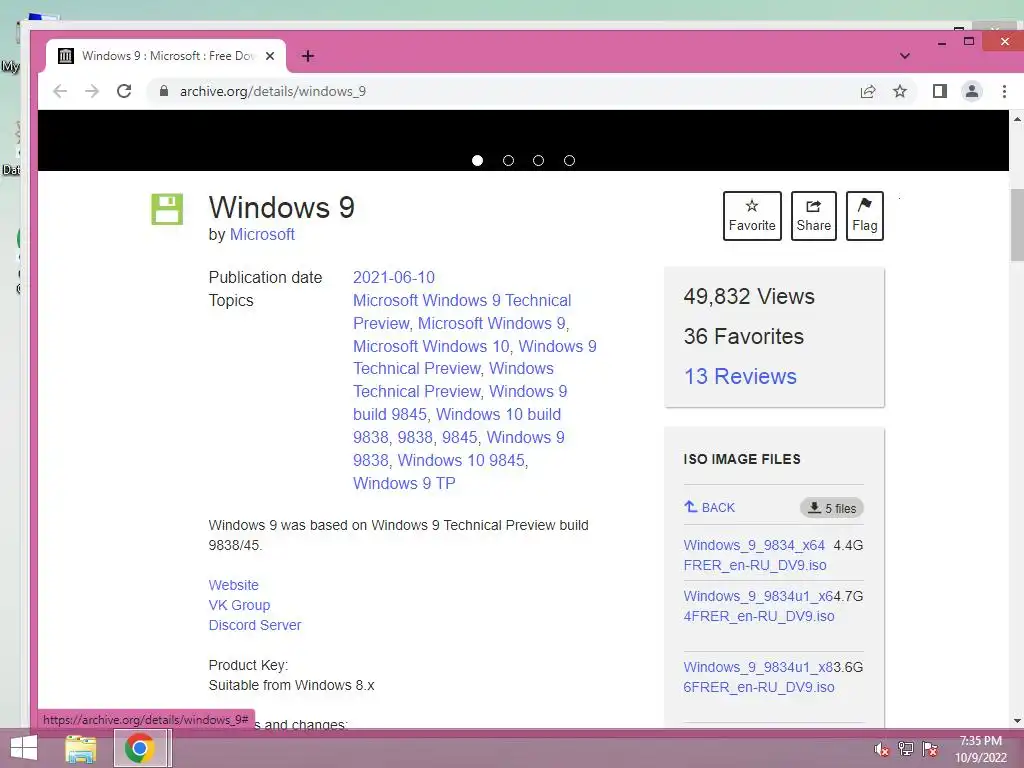Open the Chrome side panel
The height and width of the screenshot is (768, 1024).
[940, 91]
